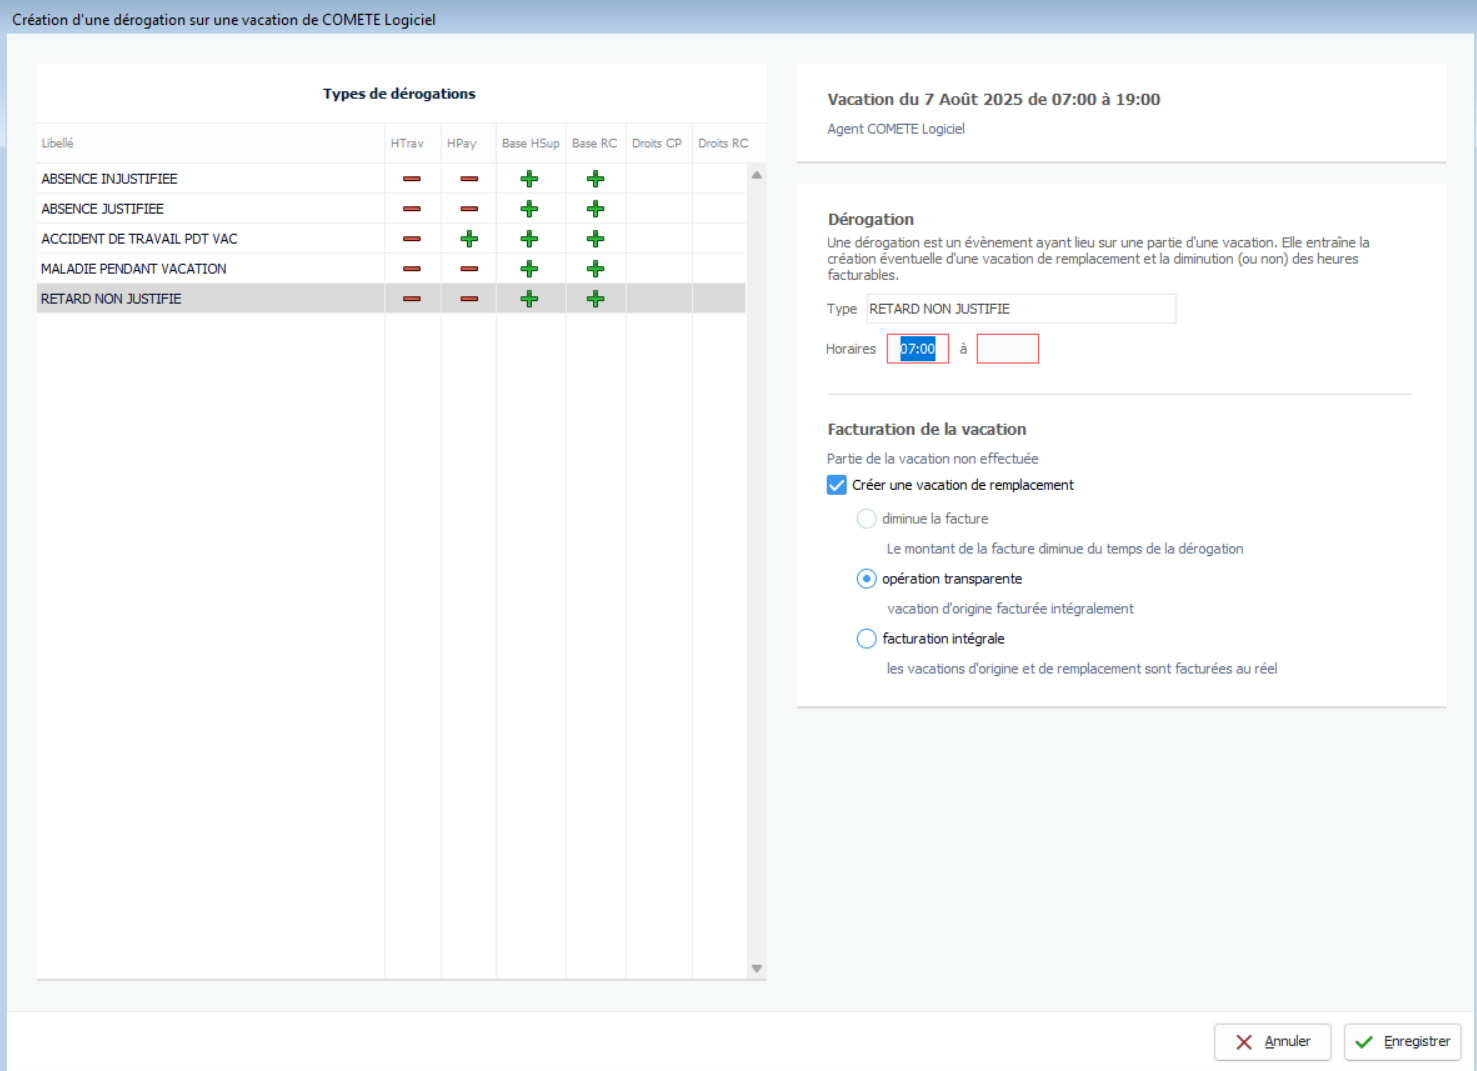Select ACCIDENT DE TRAVAIL PDT VAC row
1477x1071 pixels.
(x=139, y=239)
